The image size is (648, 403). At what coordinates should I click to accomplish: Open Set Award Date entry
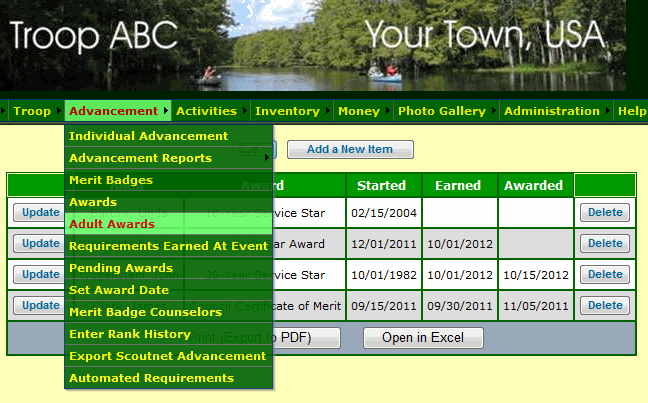click(x=169, y=290)
